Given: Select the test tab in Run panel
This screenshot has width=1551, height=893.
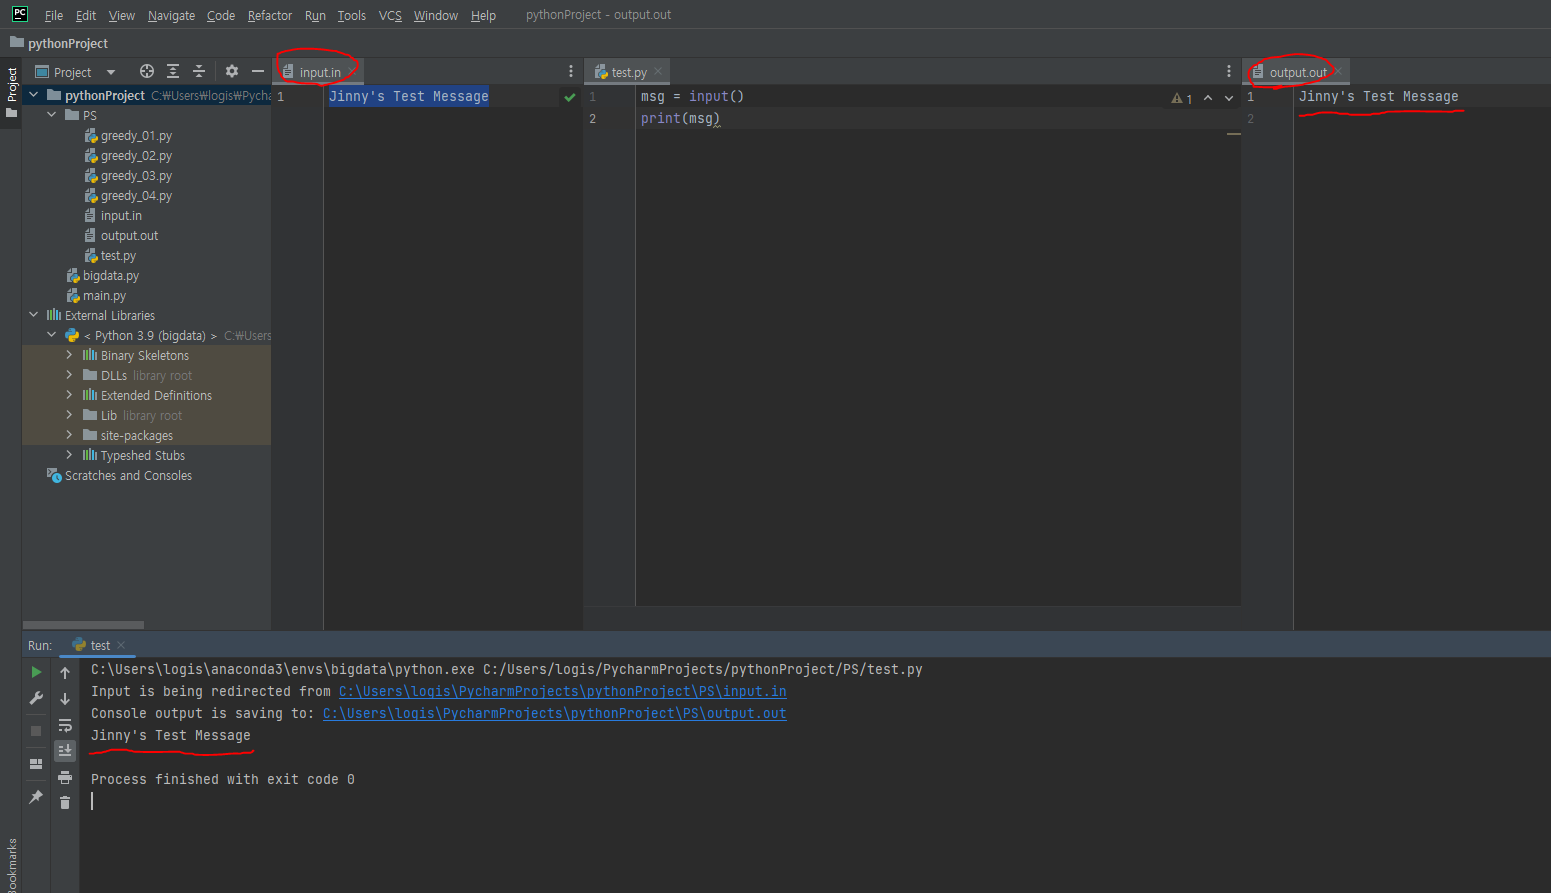Looking at the screenshot, I should click(100, 645).
